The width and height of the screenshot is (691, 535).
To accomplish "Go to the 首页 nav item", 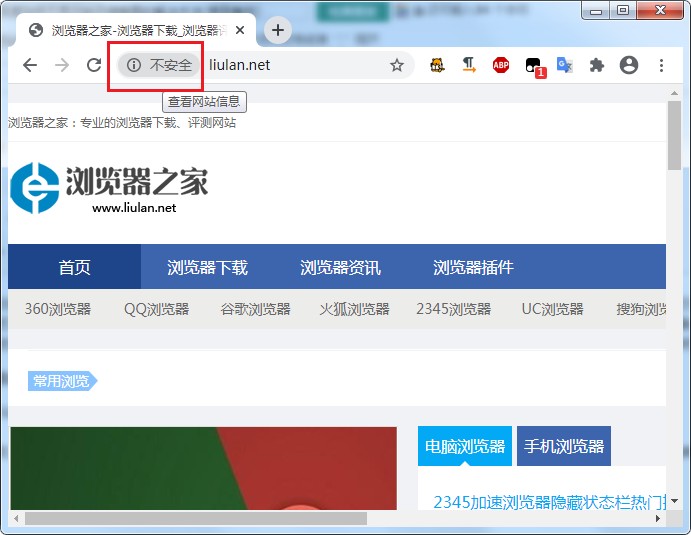I will 74,267.
